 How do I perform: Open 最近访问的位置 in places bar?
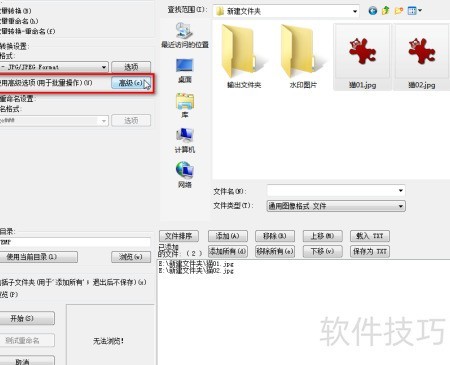185,35
